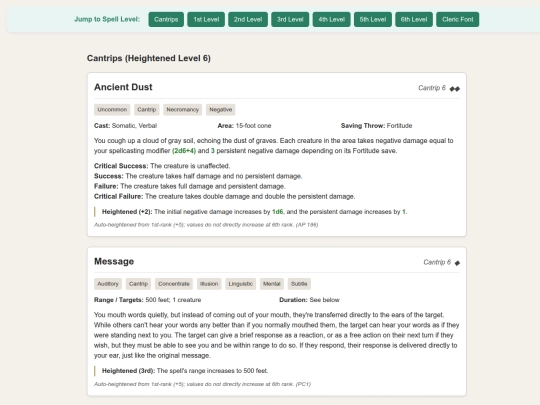Click the Illusion trait tag
This screenshot has width=540, height=405.
[x=209, y=284]
